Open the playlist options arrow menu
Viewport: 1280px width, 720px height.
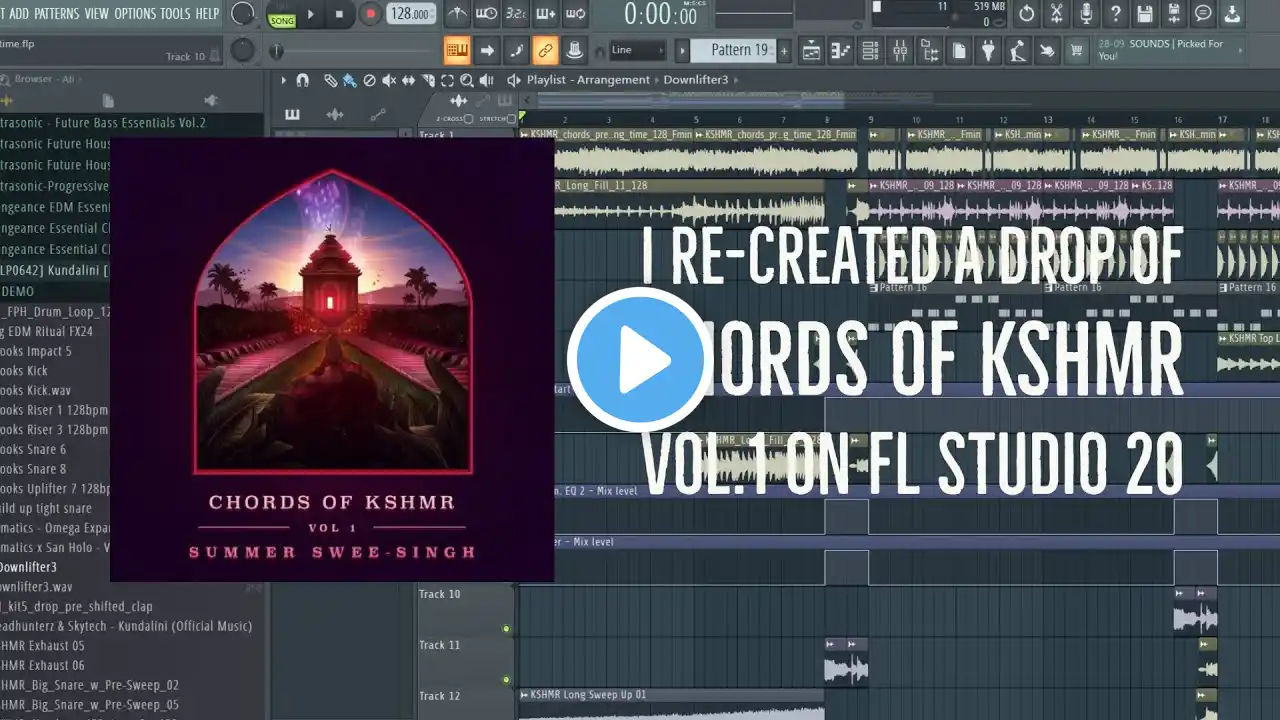283,81
